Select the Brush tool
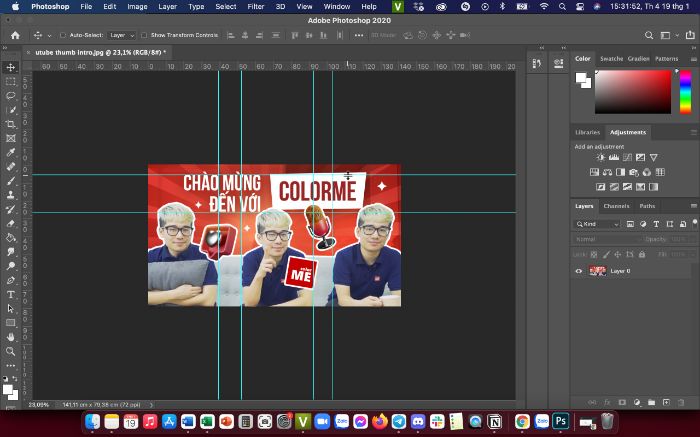The height and width of the screenshot is (437, 700). (11, 181)
